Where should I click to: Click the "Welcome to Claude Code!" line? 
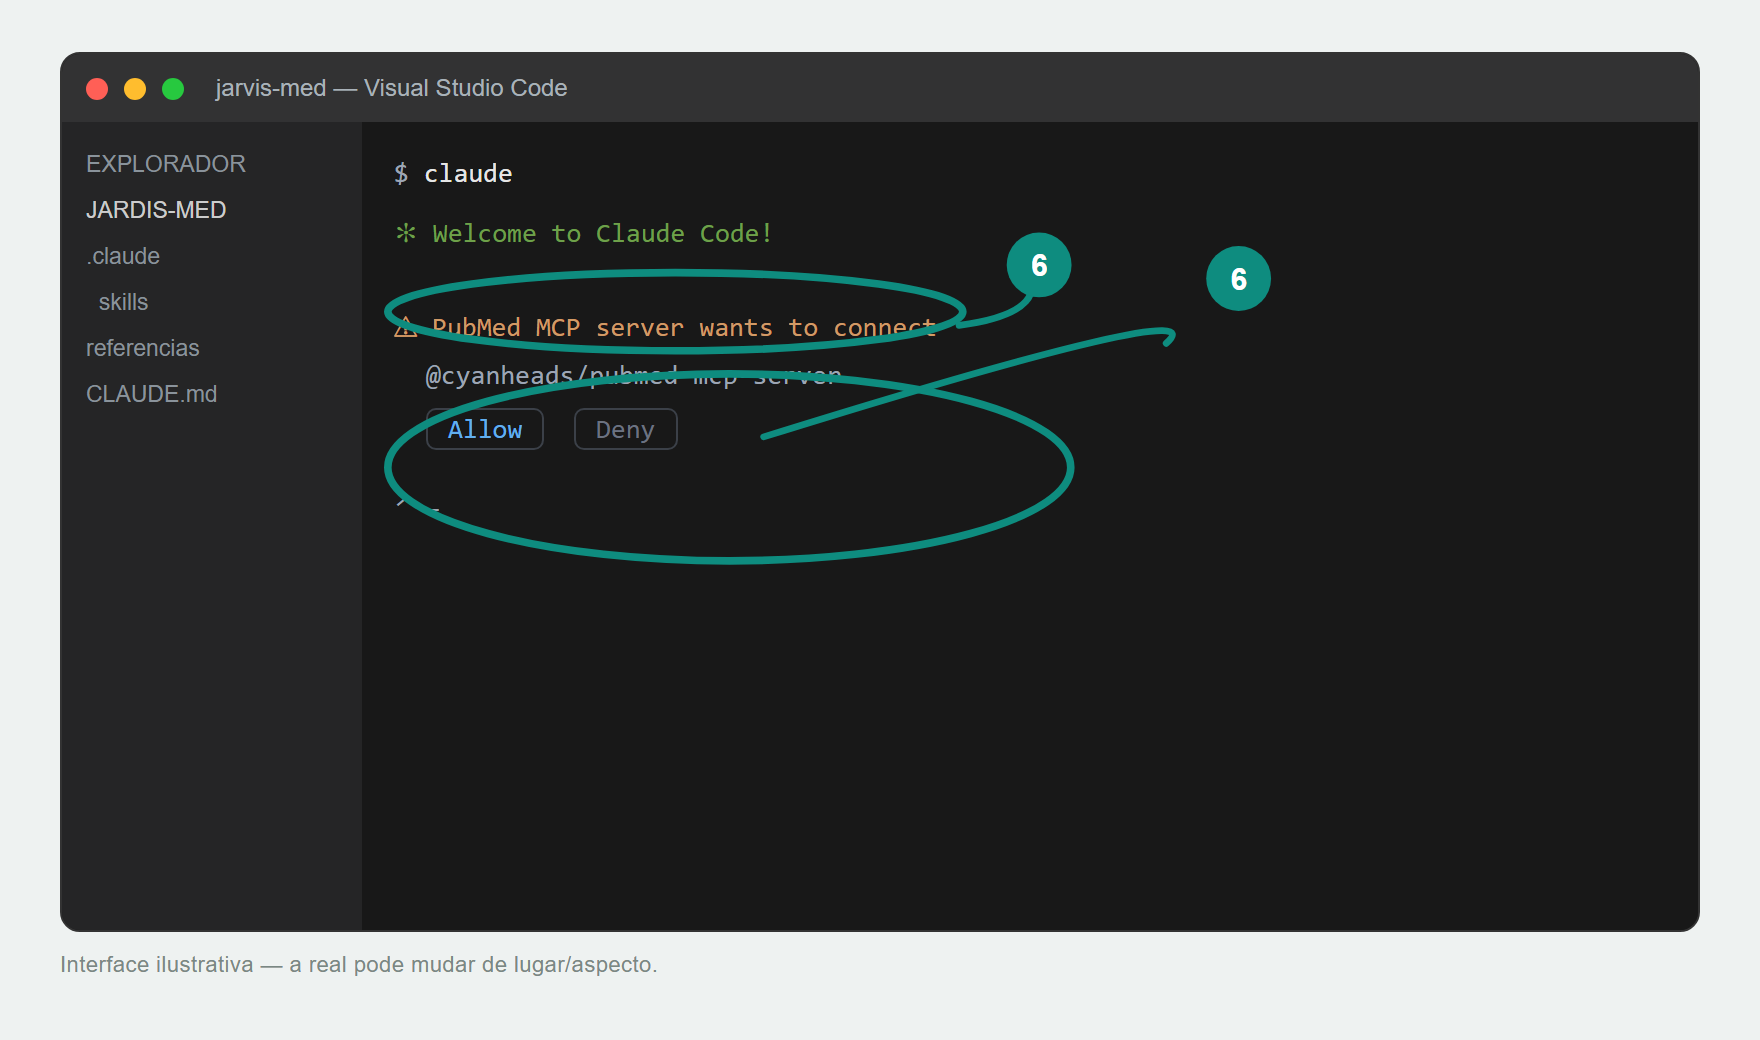pyautogui.click(x=602, y=233)
